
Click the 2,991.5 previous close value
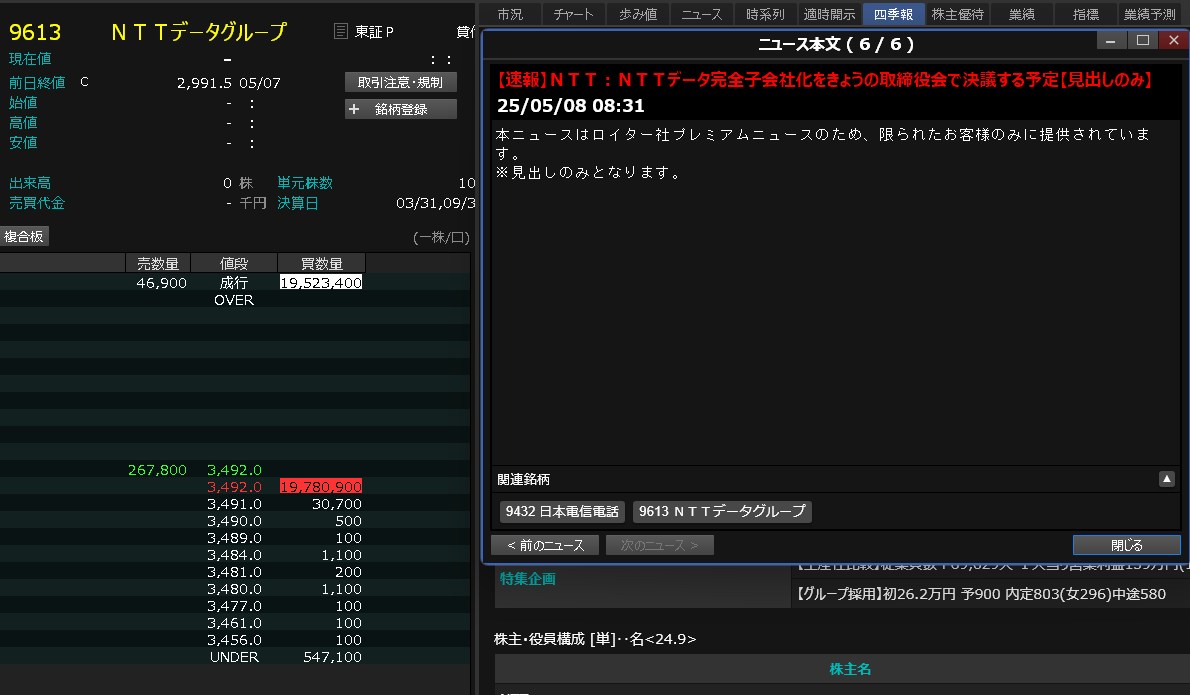pos(204,83)
